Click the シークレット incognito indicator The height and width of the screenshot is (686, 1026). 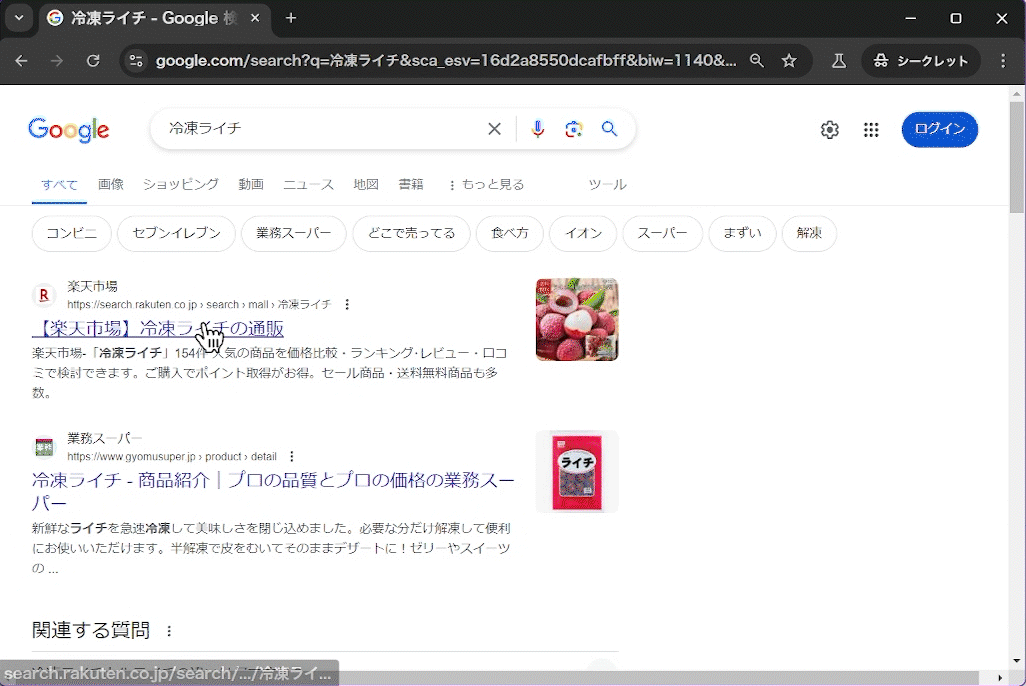point(921,61)
